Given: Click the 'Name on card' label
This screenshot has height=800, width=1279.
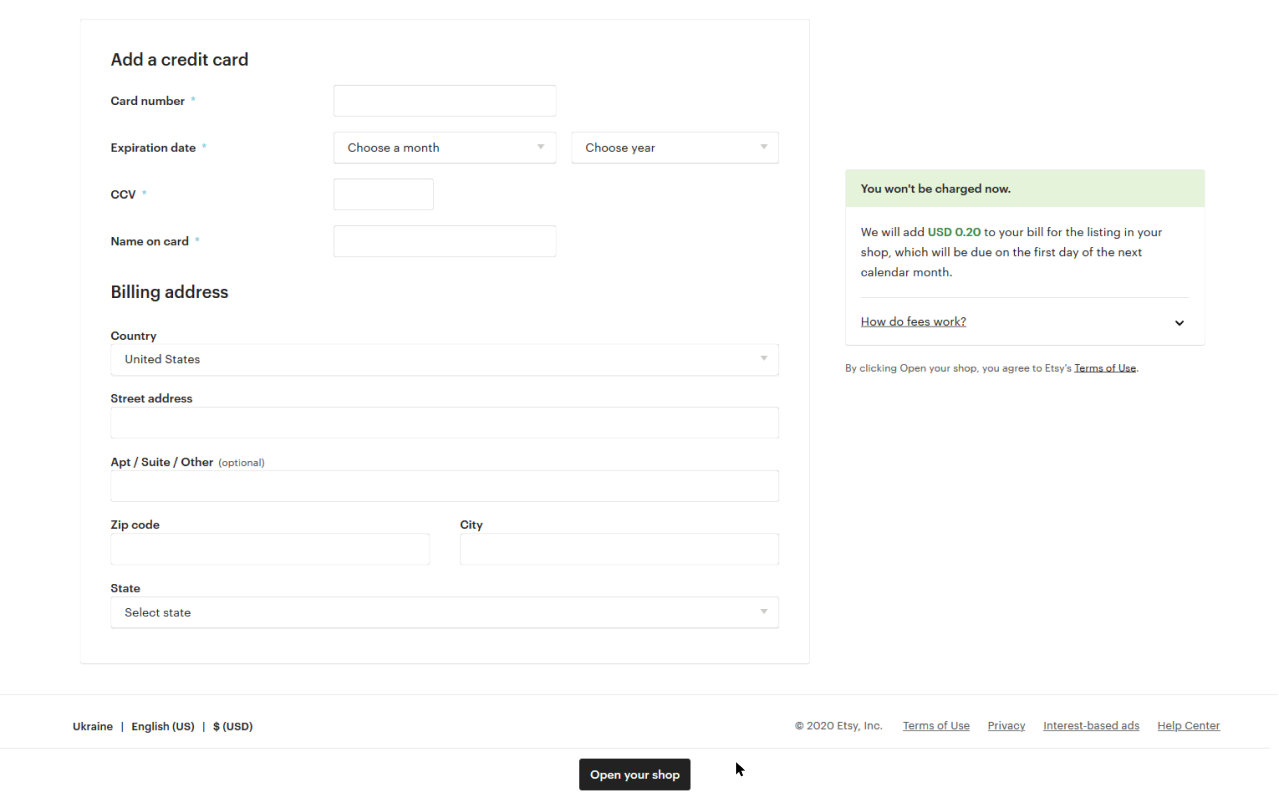Looking at the screenshot, I should pos(150,241).
